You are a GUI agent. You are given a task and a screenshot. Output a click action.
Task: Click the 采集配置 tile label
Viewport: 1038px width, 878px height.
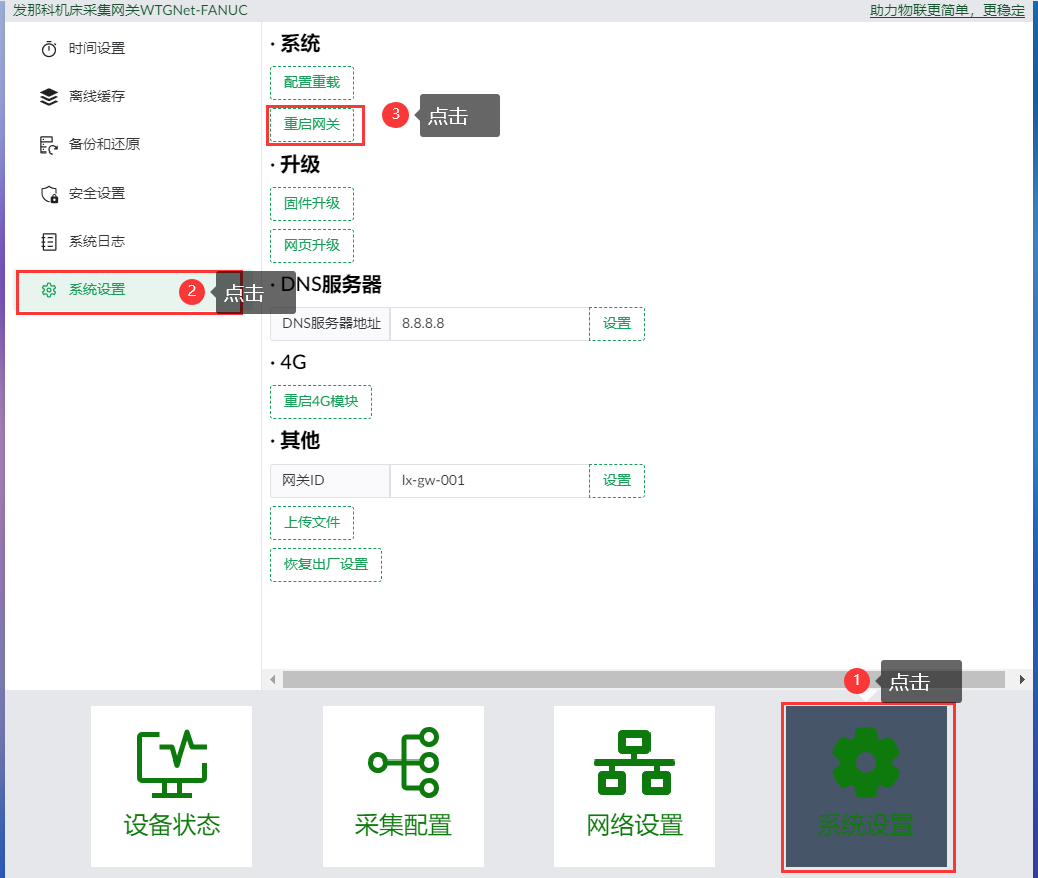tap(403, 826)
